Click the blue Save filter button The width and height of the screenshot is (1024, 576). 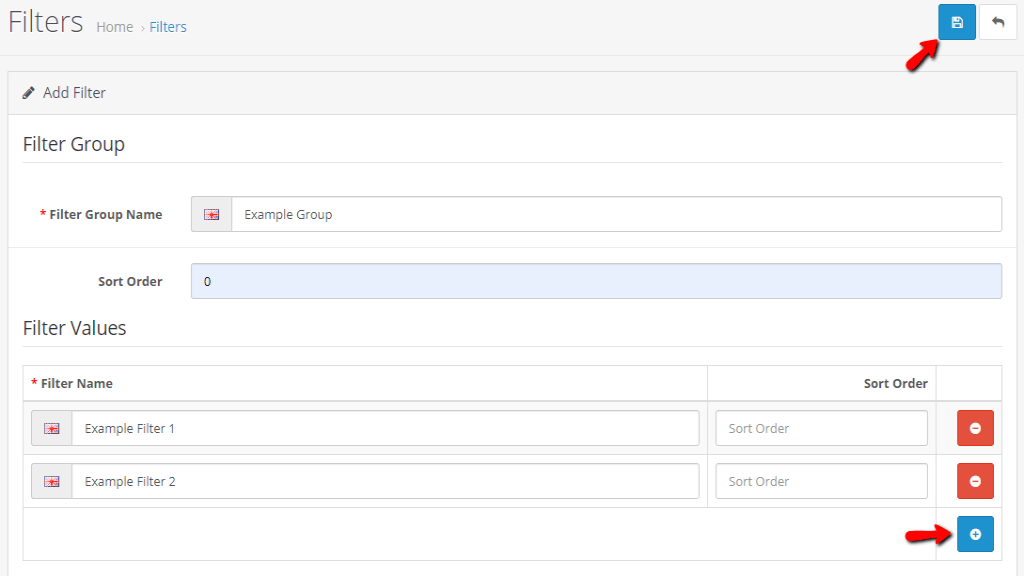pos(956,22)
